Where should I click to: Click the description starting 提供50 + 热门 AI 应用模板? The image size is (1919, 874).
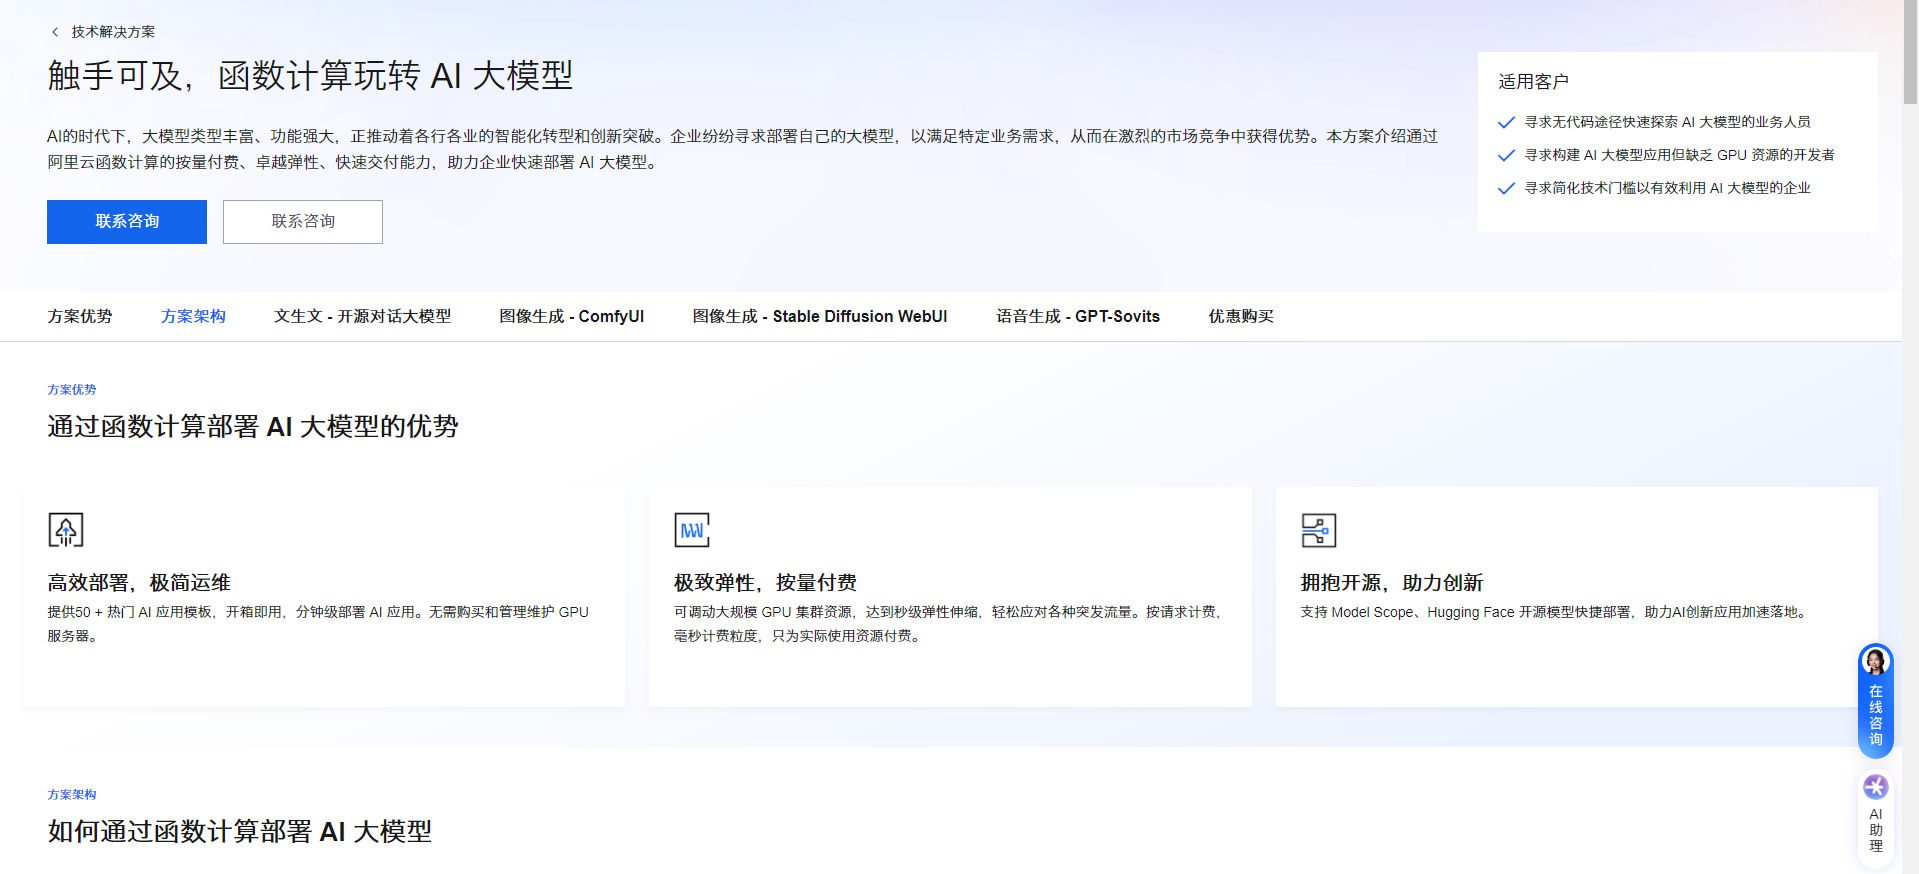coord(318,624)
